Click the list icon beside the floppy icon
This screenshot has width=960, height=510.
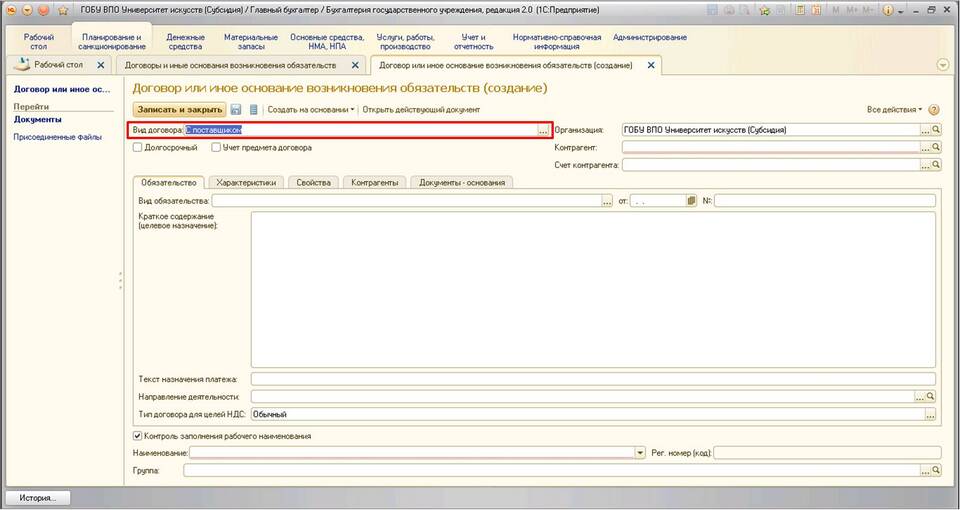pyautogui.click(x=253, y=110)
